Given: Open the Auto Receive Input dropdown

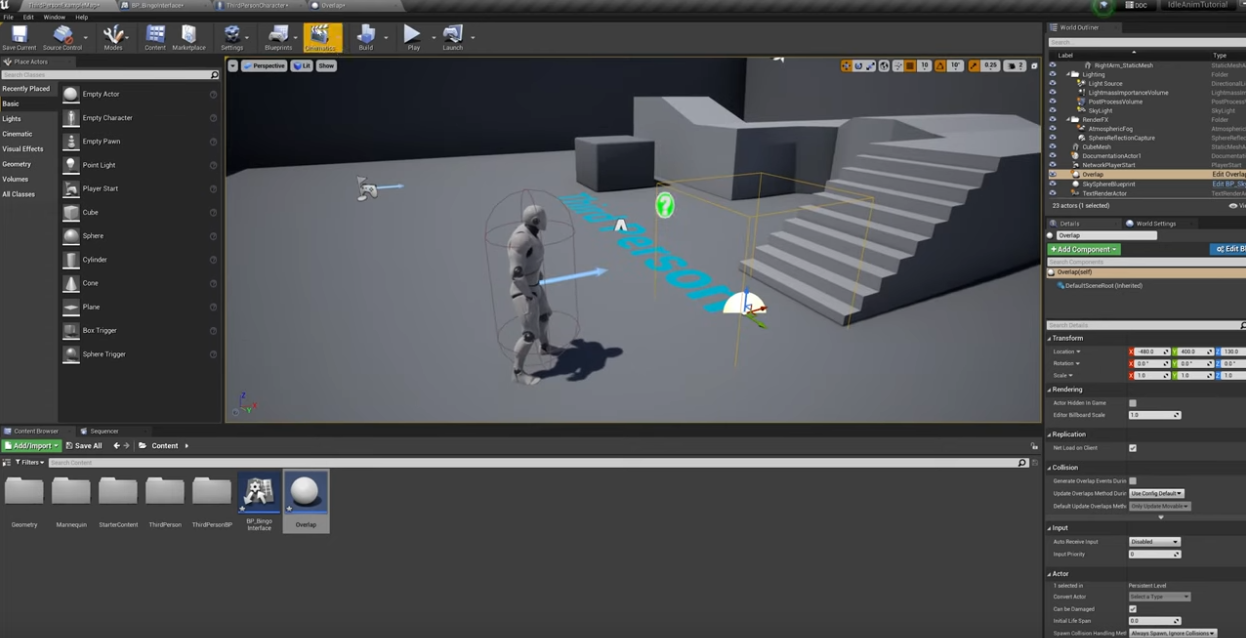Looking at the screenshot, I should pyautogui.click(x=1154, y=542).
